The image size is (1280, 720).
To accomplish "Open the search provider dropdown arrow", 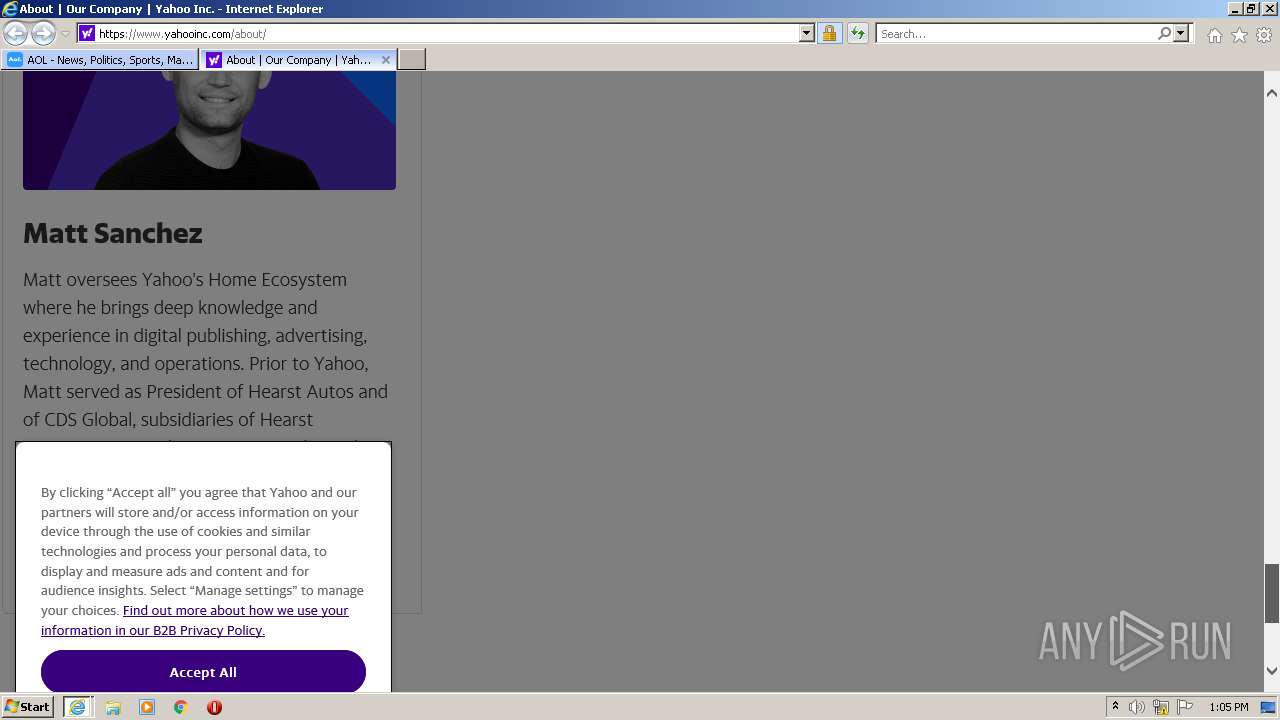I will (x=1181, y=33).
